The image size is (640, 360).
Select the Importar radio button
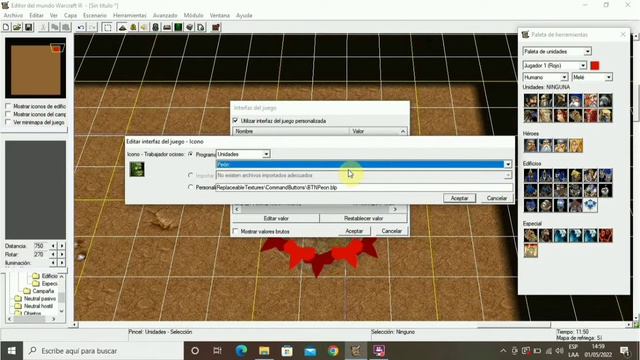pyautogui.click(x=191, y=175)
